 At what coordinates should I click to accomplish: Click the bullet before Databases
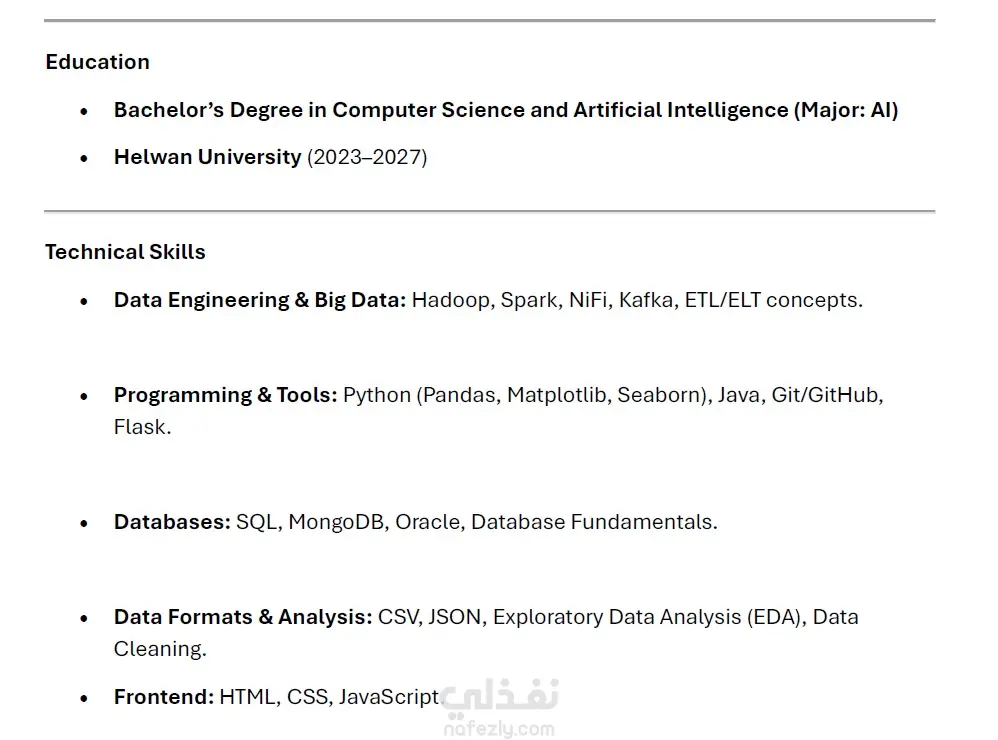[x=84, y=524]
